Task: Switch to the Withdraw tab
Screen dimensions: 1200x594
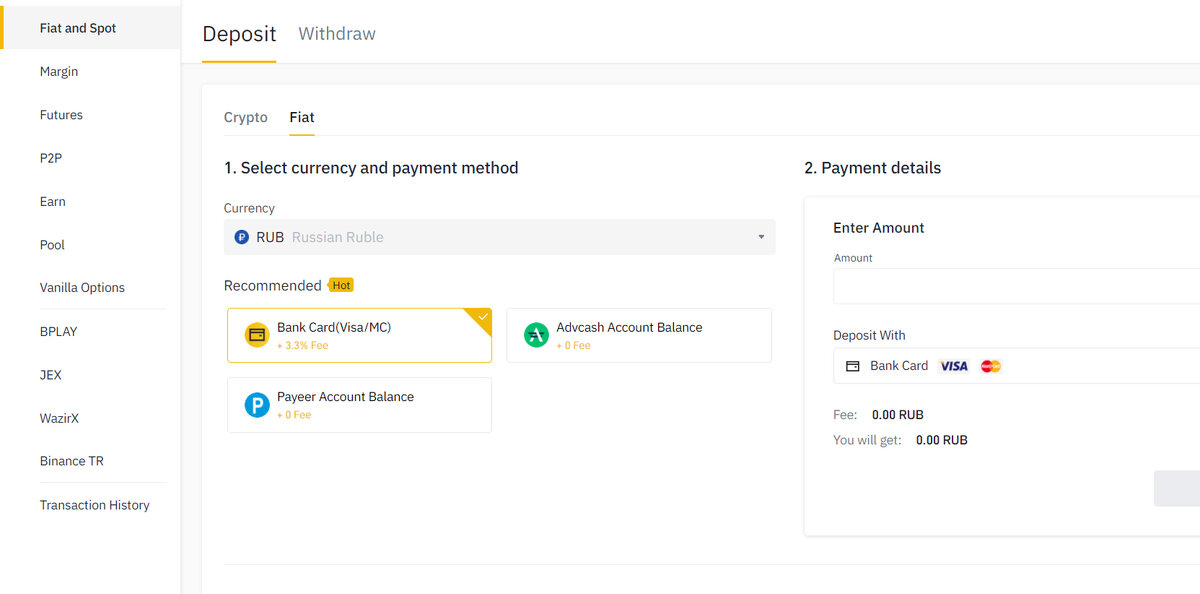Action: pyautogui.click(x=337, y=34)
